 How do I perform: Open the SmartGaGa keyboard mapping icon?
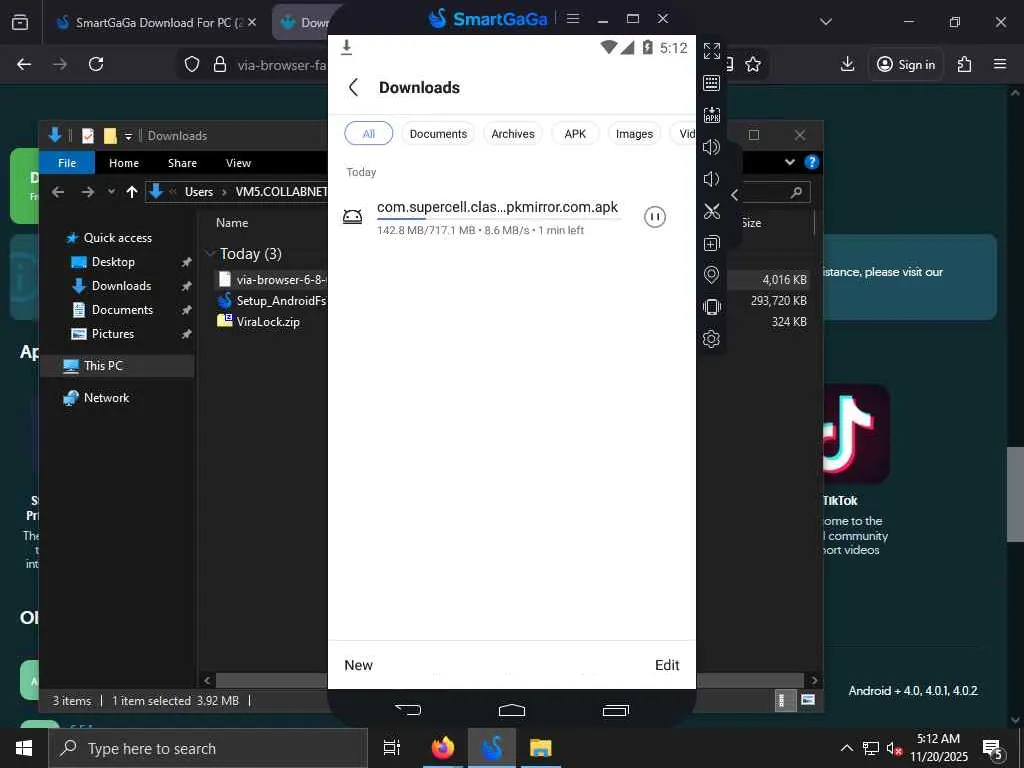[x=711, y=83]
